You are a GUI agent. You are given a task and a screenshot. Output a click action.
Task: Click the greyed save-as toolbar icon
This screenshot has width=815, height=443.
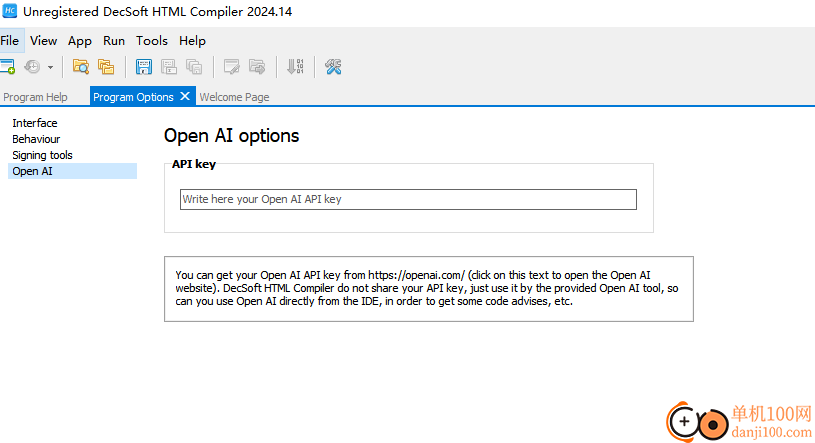pyautogui.click(x=169, y=67)
